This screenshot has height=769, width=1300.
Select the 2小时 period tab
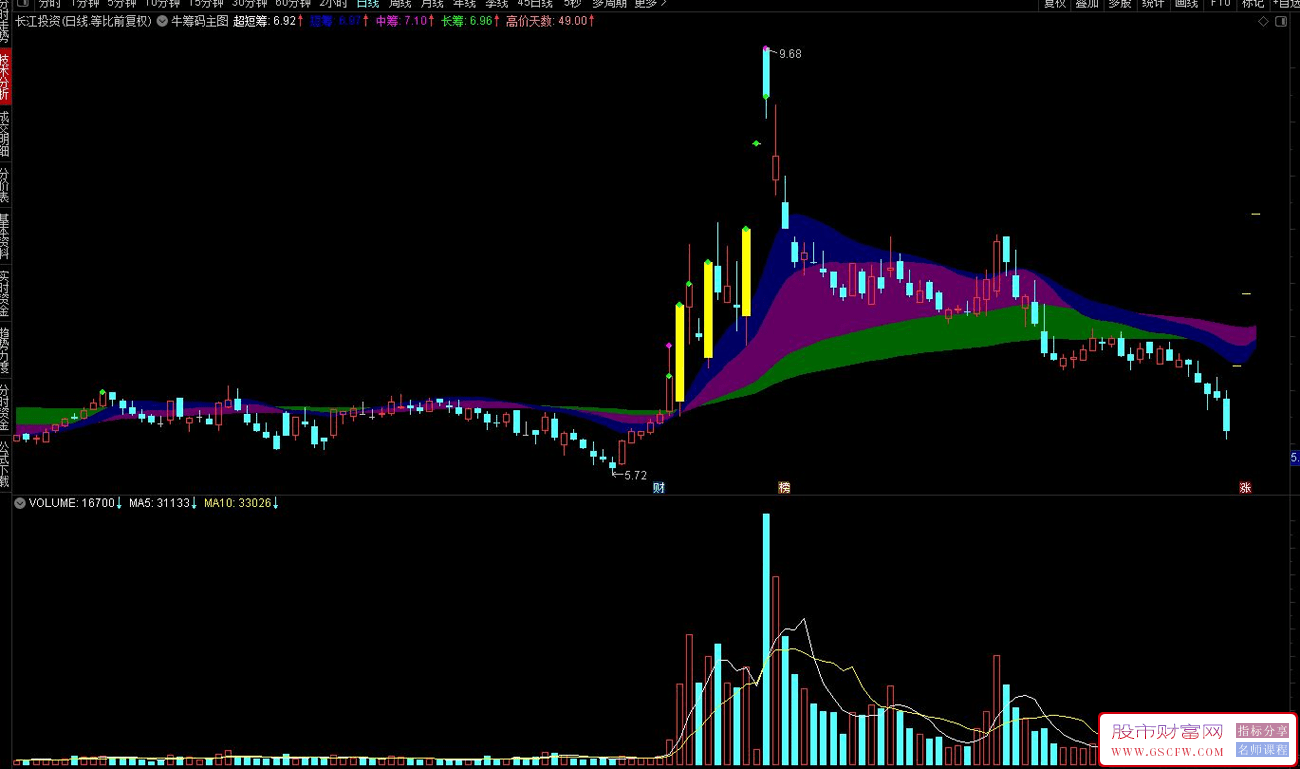coord(334,3)
